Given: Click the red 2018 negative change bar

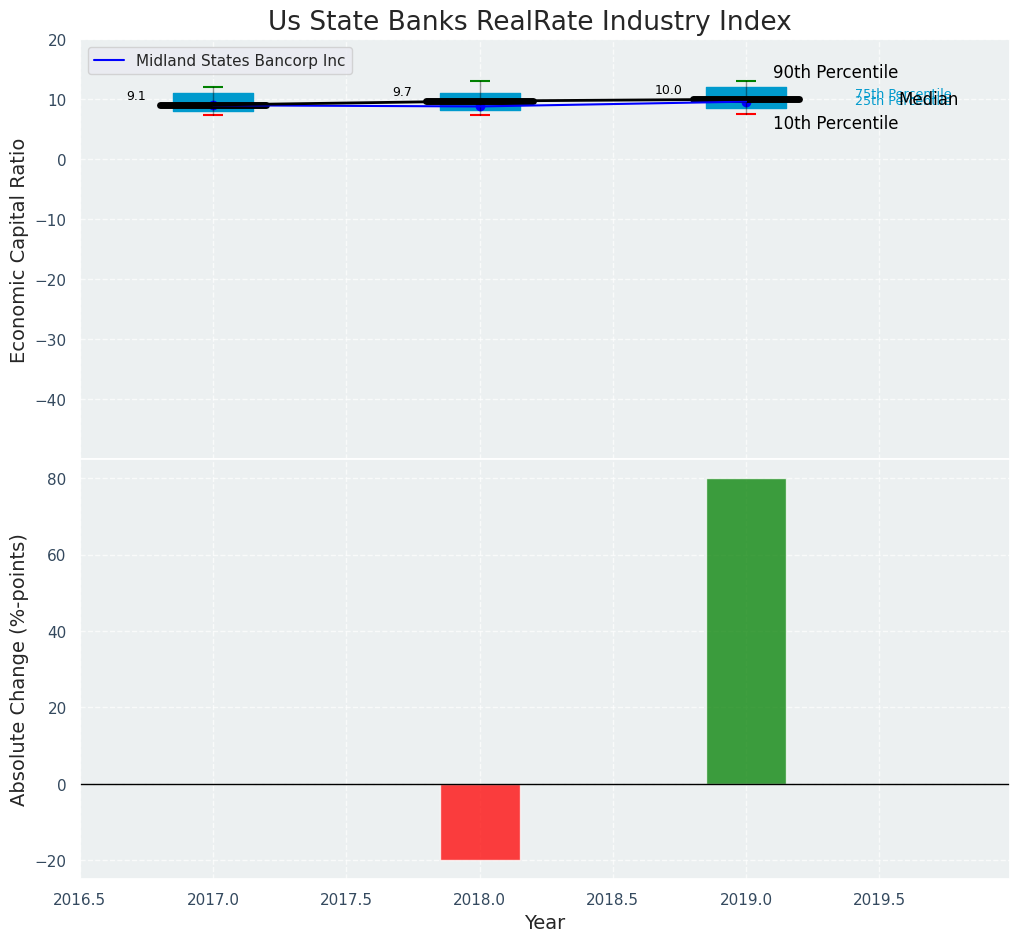Looking at the screenshot, I should pos(480,821).
